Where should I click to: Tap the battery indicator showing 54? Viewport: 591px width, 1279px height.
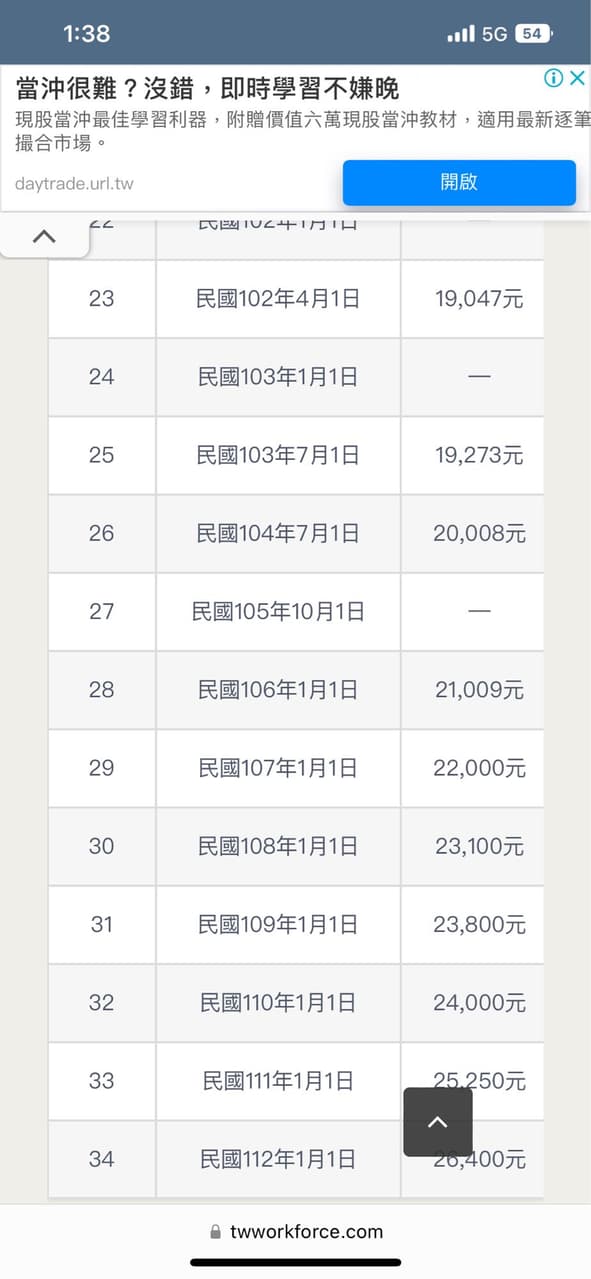pyautogui.click(x=532, y=33)
